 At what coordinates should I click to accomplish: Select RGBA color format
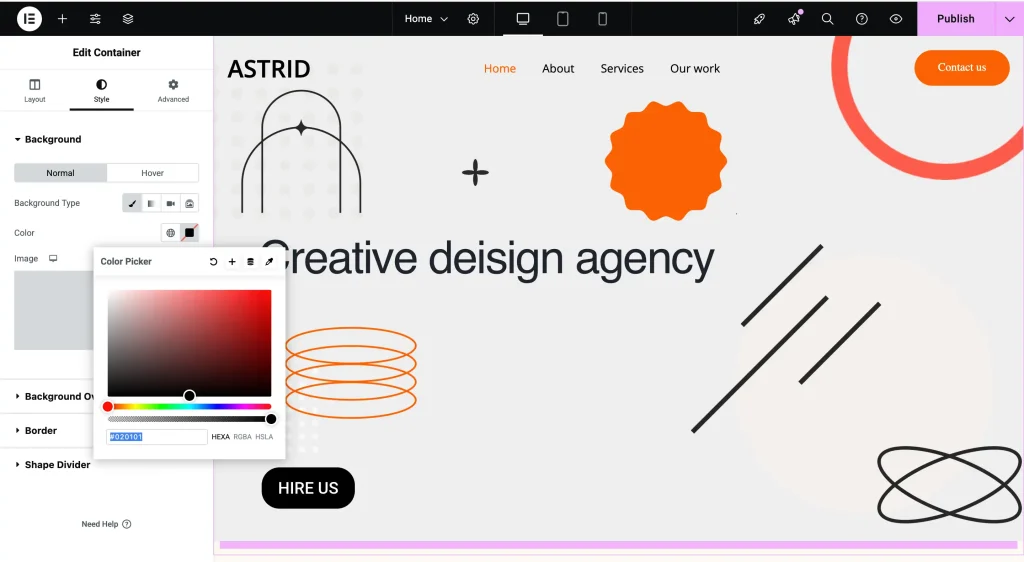[242, 437]
